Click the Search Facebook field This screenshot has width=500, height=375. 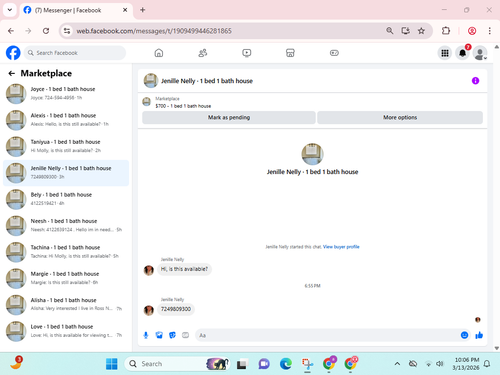click(x=75, y=53)
